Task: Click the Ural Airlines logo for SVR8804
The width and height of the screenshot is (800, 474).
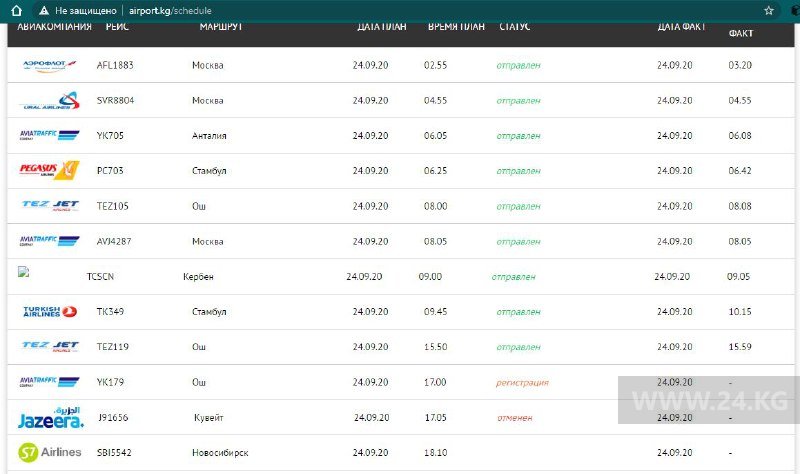Action: point(50,101)
